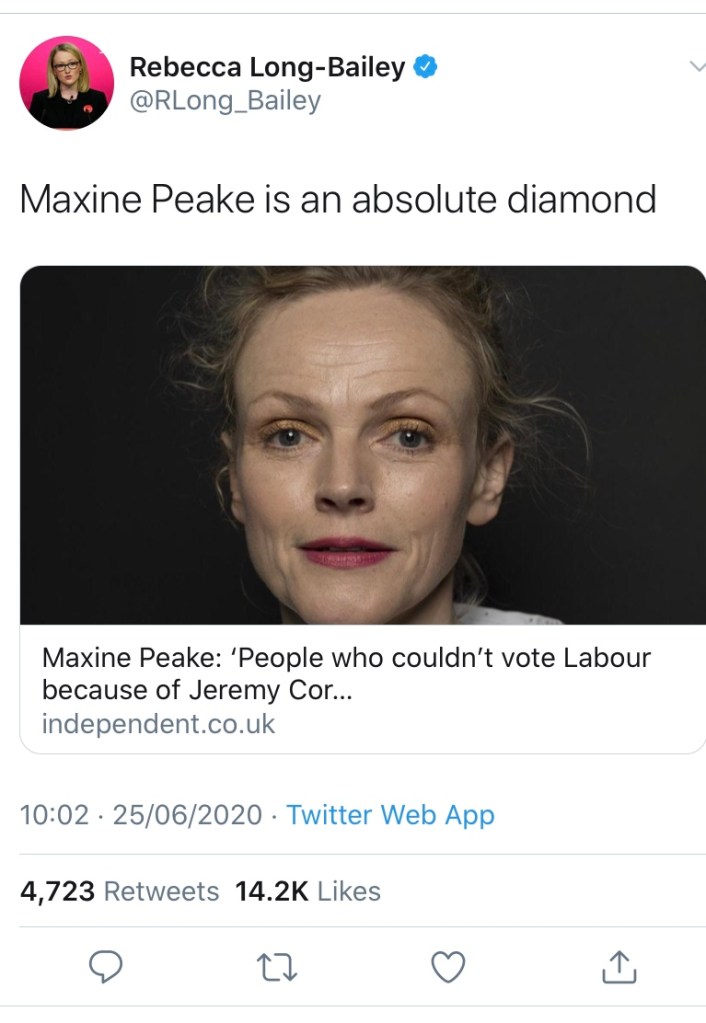
Task: Reply to the tweet via speech bubble icon
Action: pos(106,966)
